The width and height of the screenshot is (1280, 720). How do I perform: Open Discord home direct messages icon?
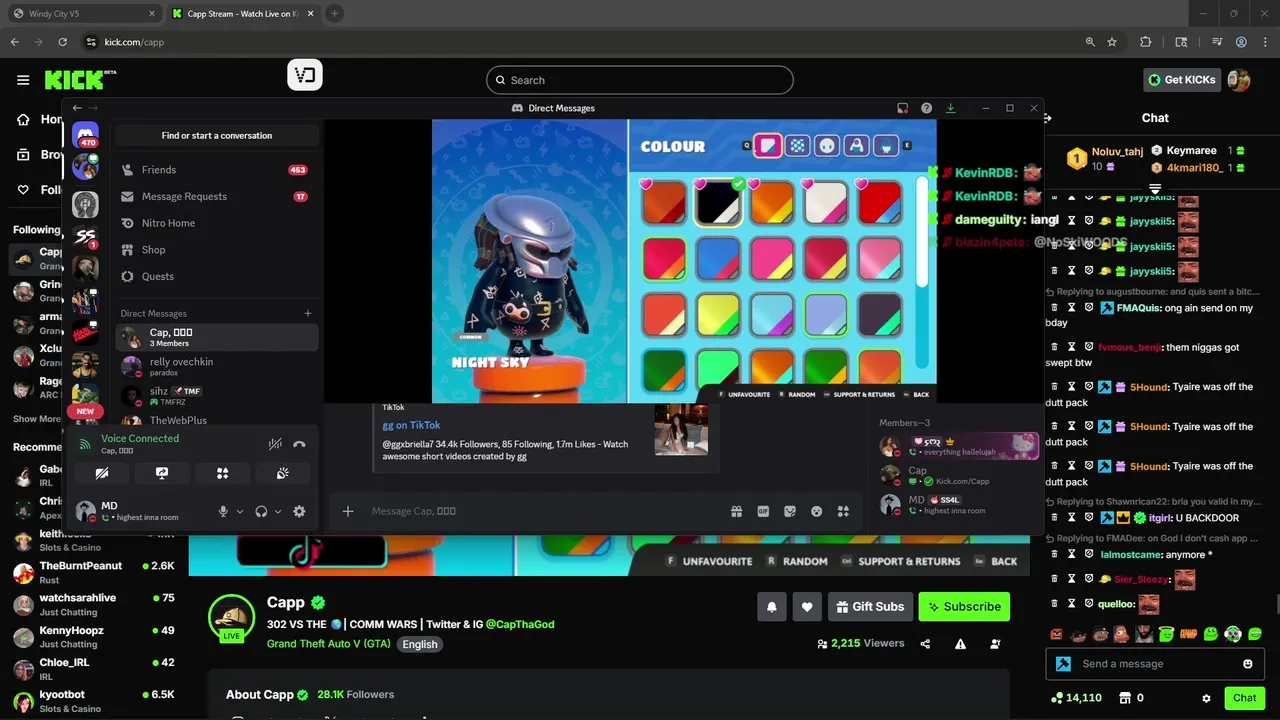coord(86,136)
